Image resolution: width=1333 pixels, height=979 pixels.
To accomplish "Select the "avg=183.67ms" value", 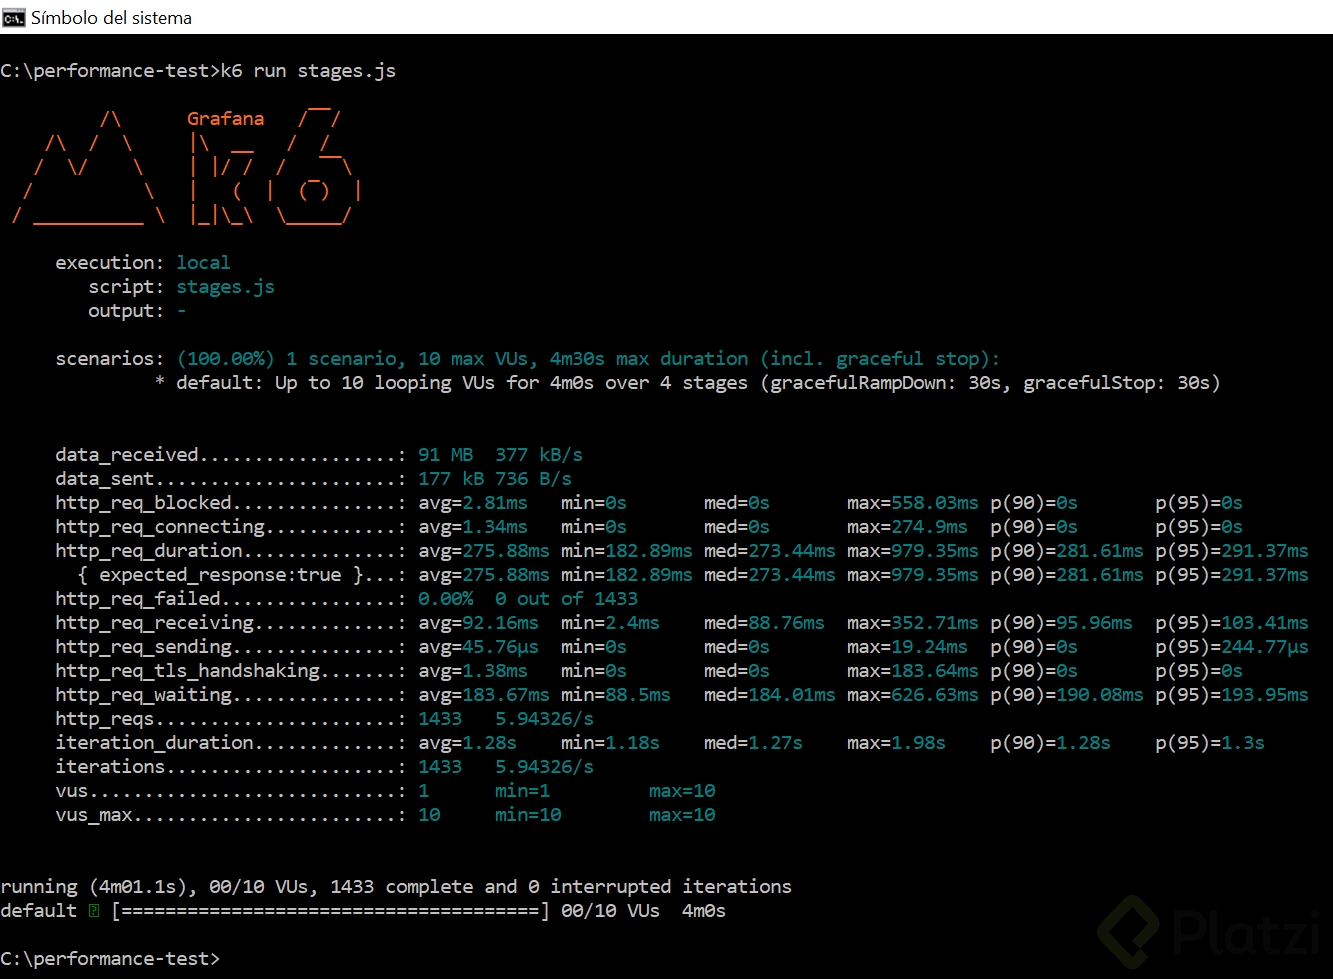I will (x=484, y=695).
